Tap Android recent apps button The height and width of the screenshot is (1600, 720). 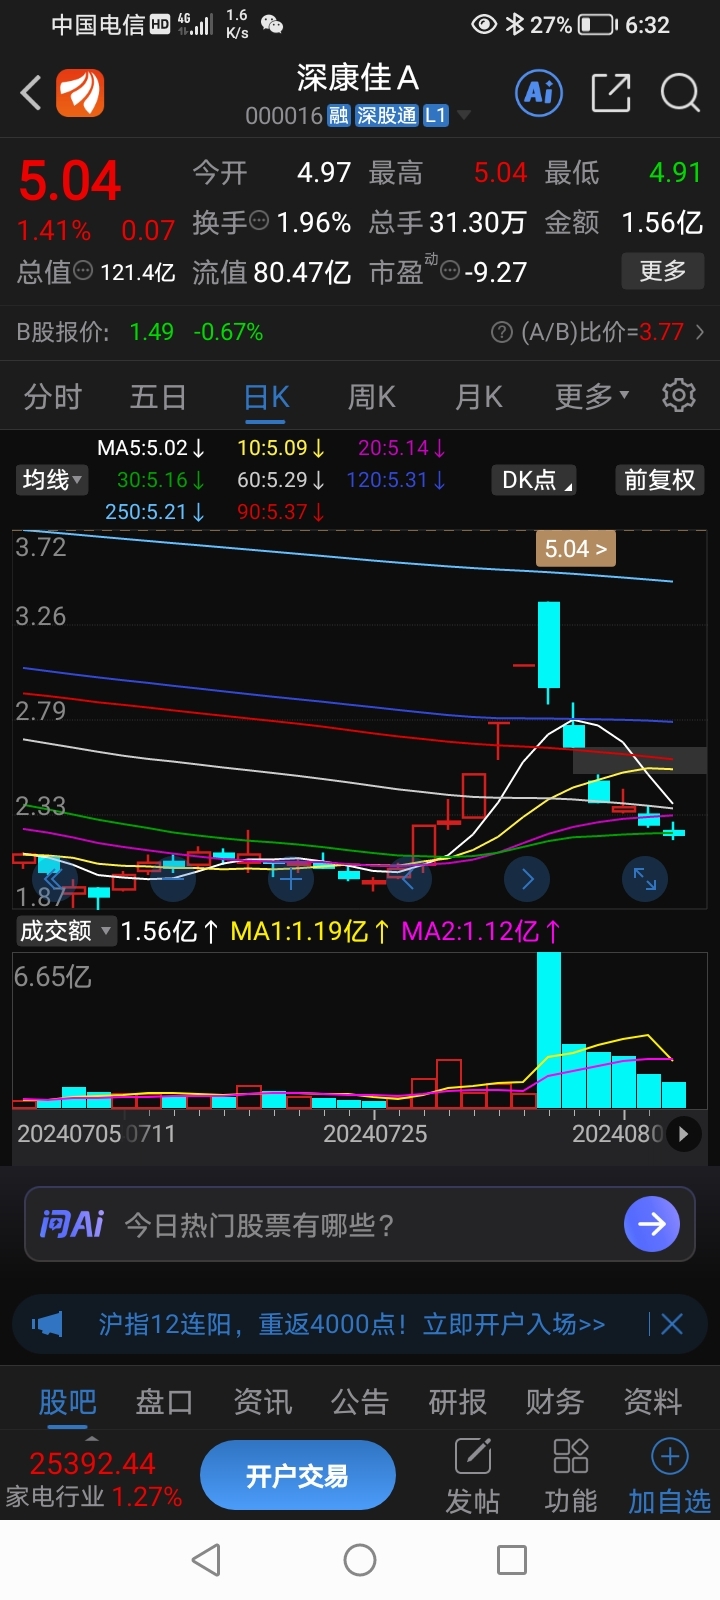pos(512,1560)
